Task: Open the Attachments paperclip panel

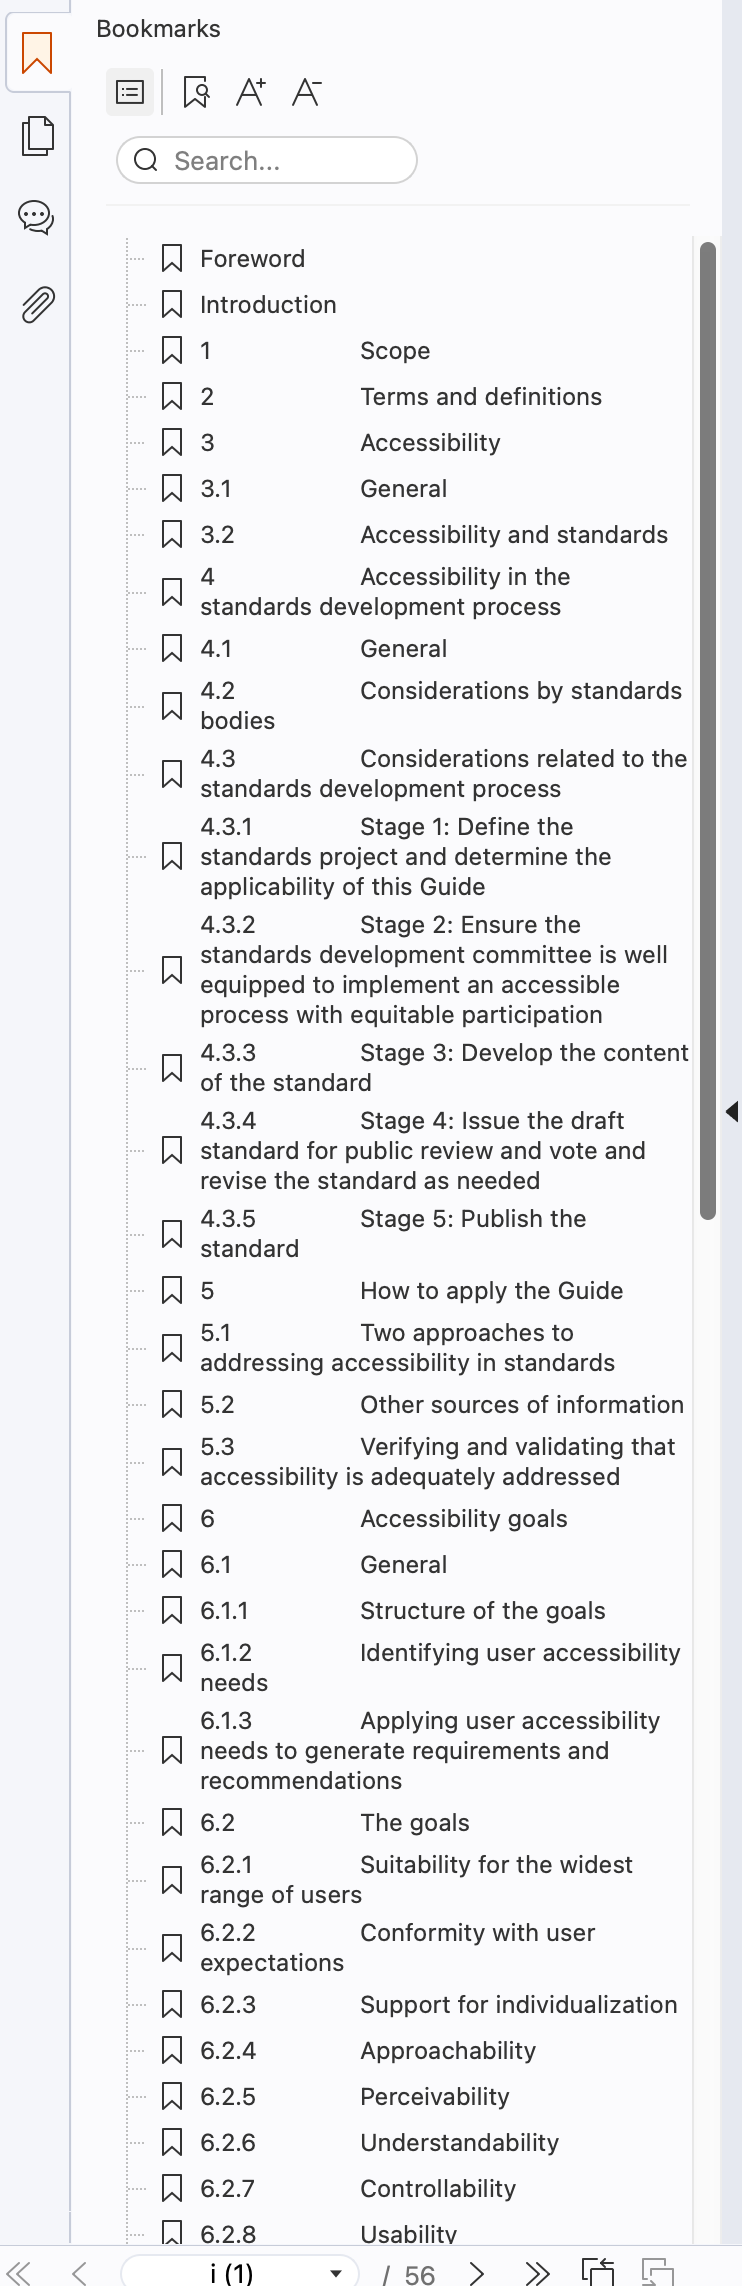Action: pos(37,304)
